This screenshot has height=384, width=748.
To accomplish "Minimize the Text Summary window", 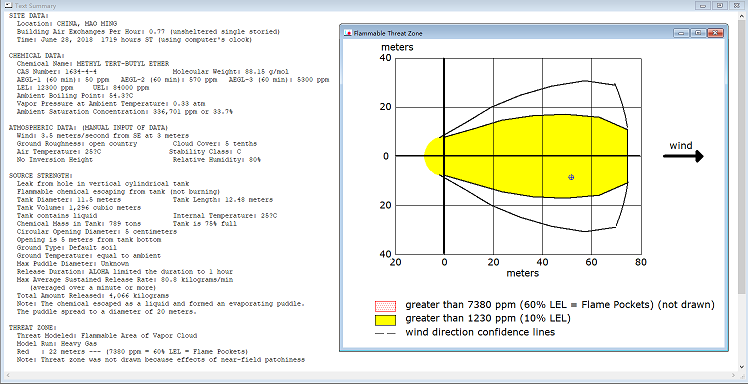I will pos(704,6).
